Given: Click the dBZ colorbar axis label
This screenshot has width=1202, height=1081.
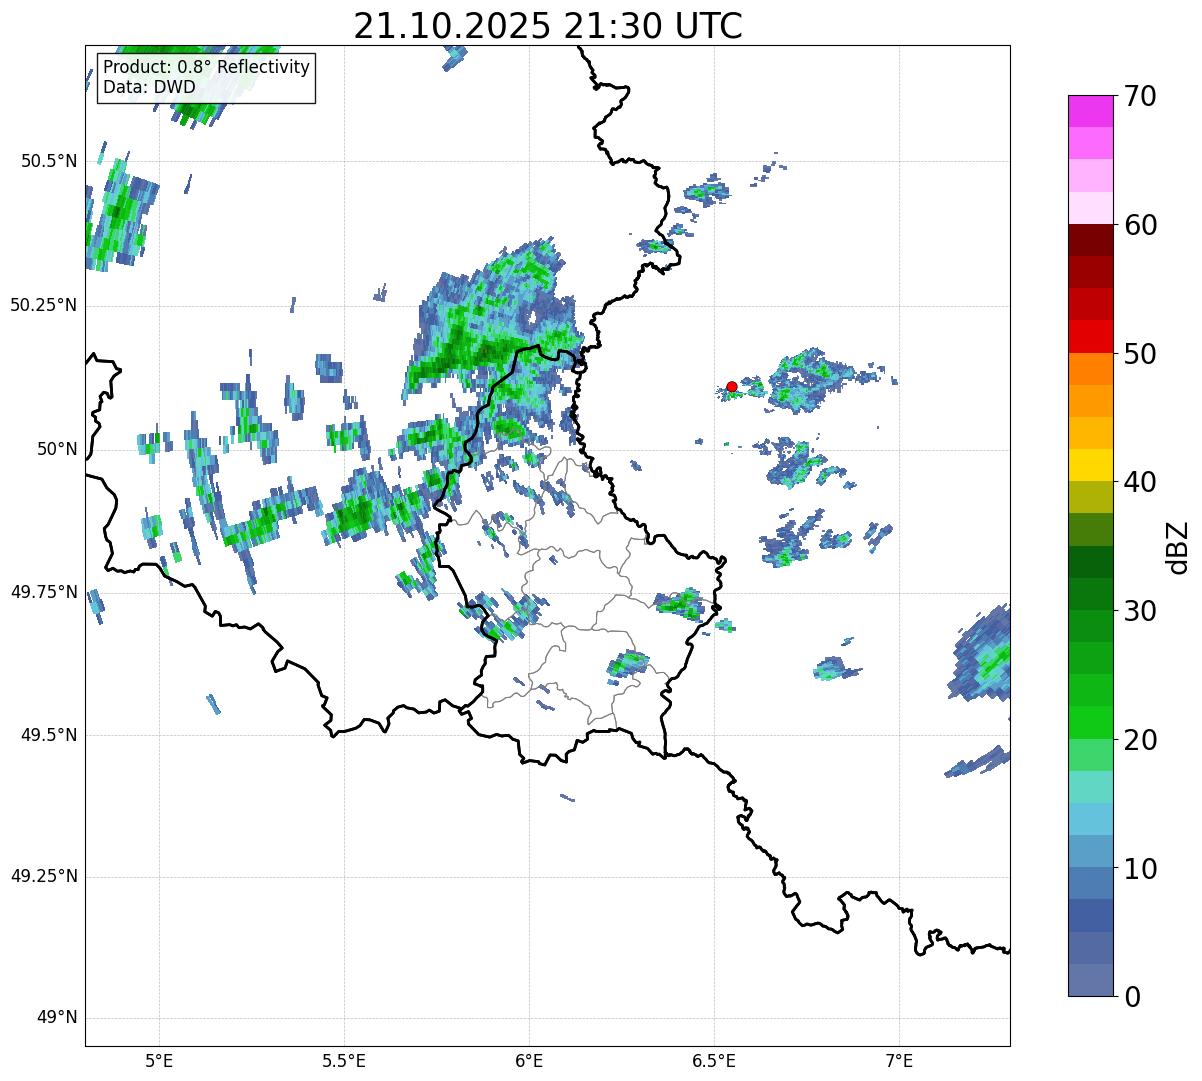Looking at the screenshot, I should [1178, 547].
